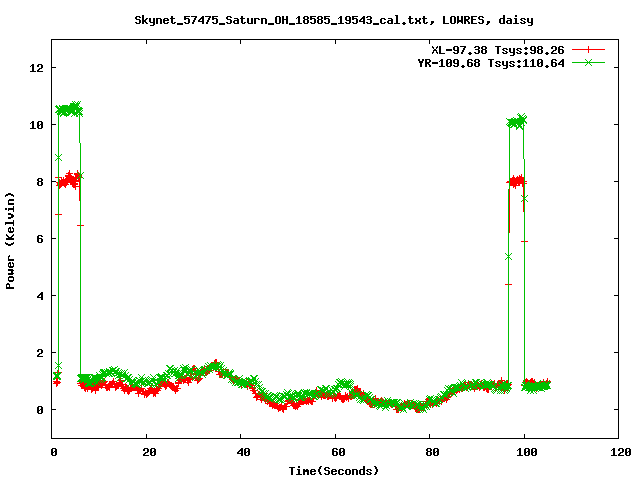Select the XL-97.38 Tsys:98.26 legend label
This screenshot has height=480, width=640.
tap(498, 49)
